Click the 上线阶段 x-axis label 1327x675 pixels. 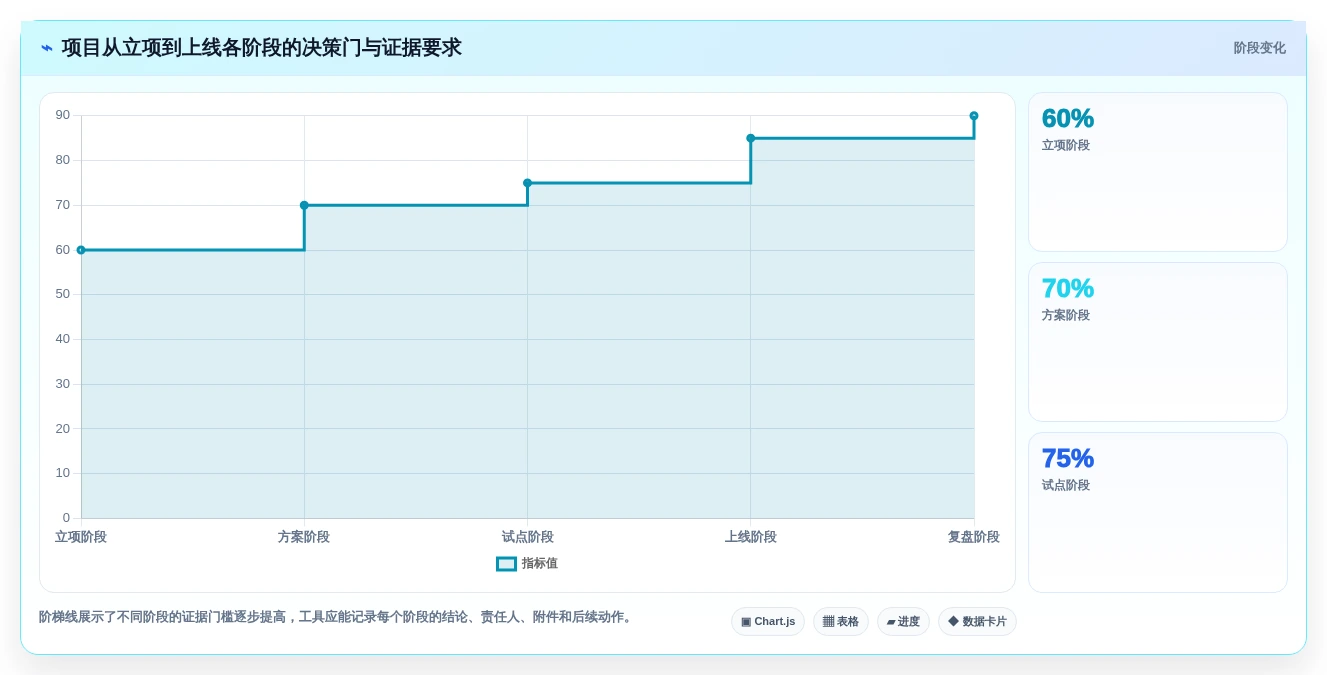[x=751, y=537]
